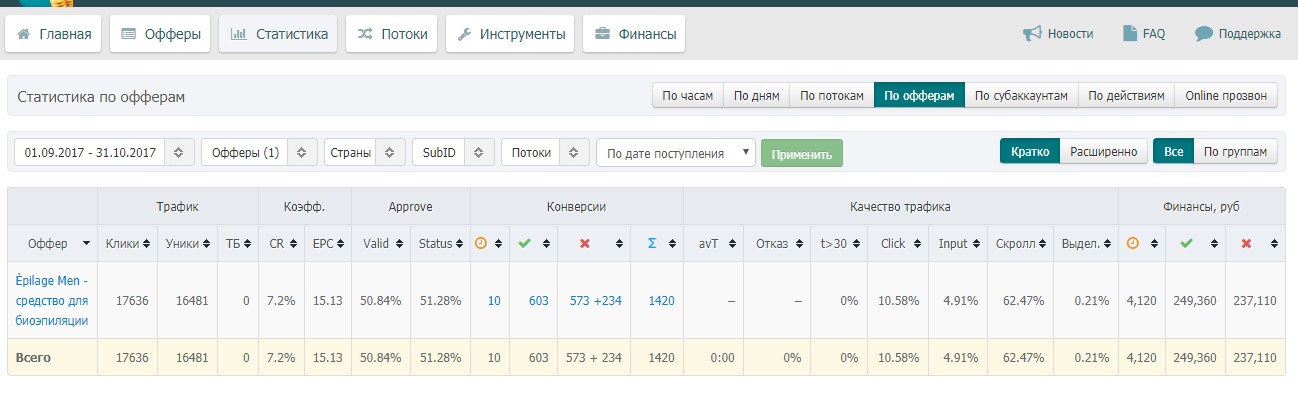The width and height of the screenshot is (1298, 394).
Task: Sort table by the Отказ column
Action: tap(778, 243)
